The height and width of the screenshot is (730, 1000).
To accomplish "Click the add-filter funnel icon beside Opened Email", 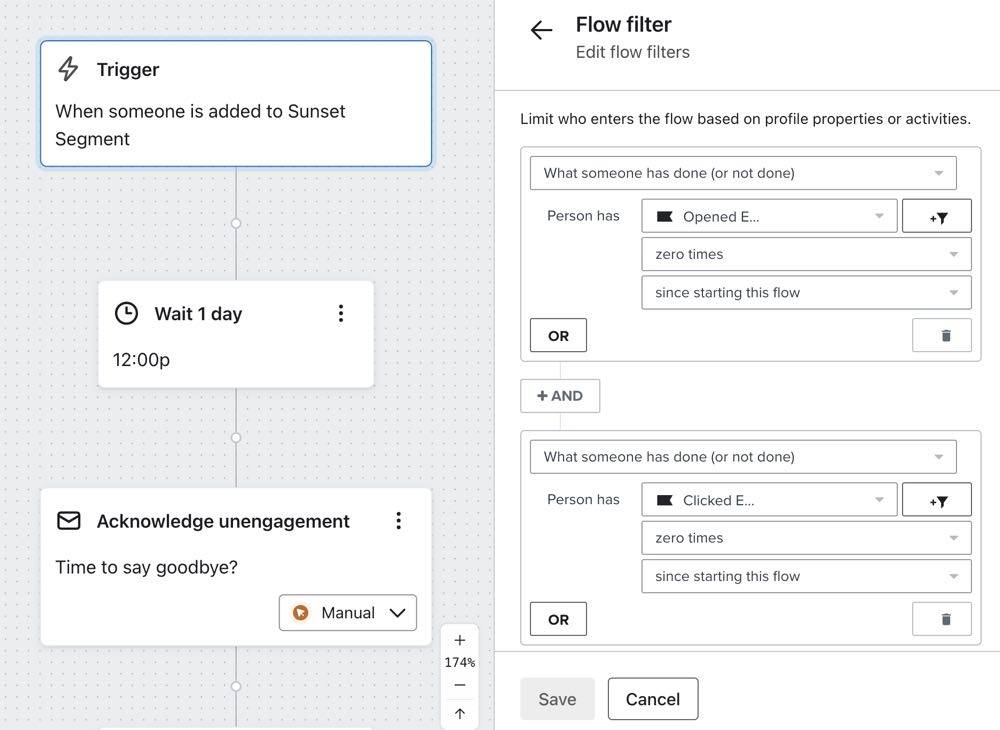I will pos(937,215).
